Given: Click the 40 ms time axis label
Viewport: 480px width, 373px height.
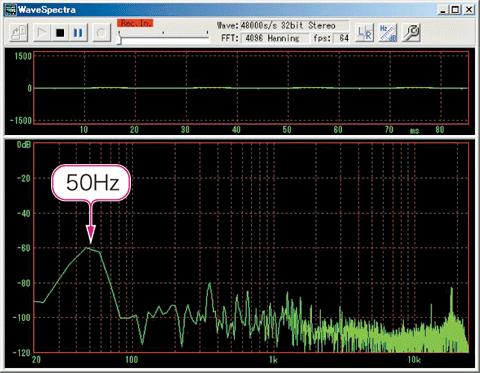Looking at the screenshot, I should coord(236,129).
